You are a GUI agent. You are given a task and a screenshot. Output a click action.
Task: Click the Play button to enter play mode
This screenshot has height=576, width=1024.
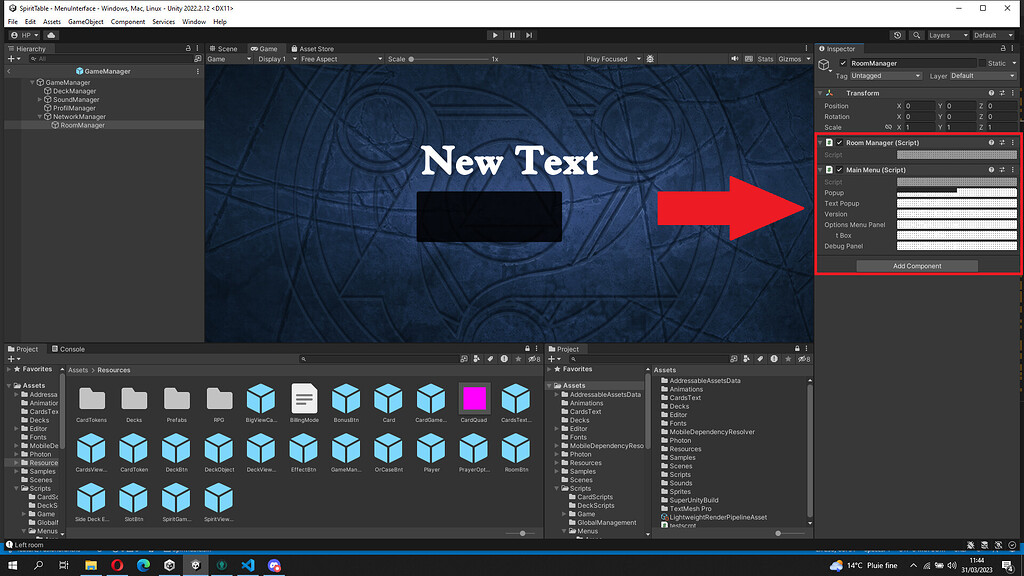click(x=495, y=34)
